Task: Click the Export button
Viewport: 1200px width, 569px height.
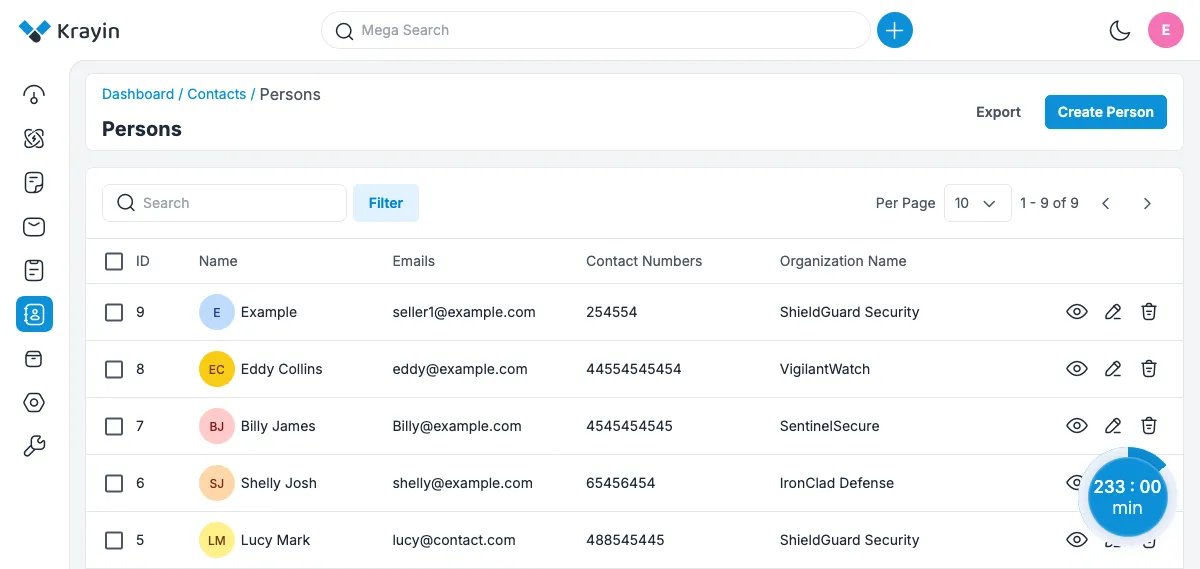Action: [x=998, y=112]
